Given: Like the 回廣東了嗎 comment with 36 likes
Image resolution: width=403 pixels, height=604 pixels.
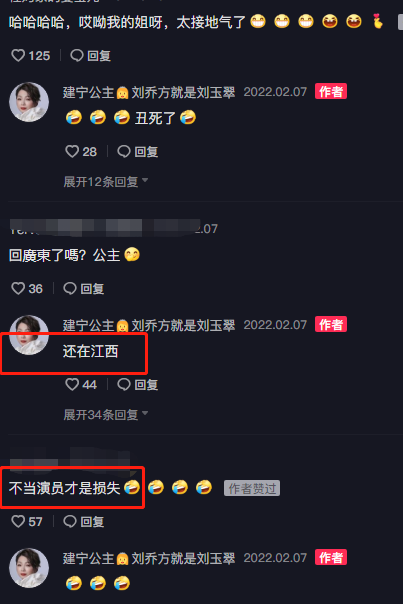Looking at the screenshot, I should tap(27, 289).
